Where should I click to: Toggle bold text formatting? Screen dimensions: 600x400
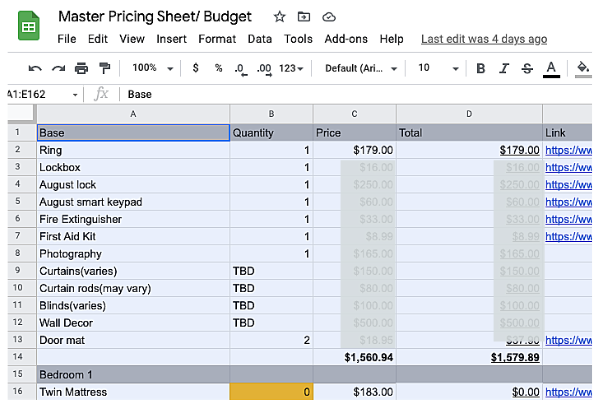[x=480, y=68]
